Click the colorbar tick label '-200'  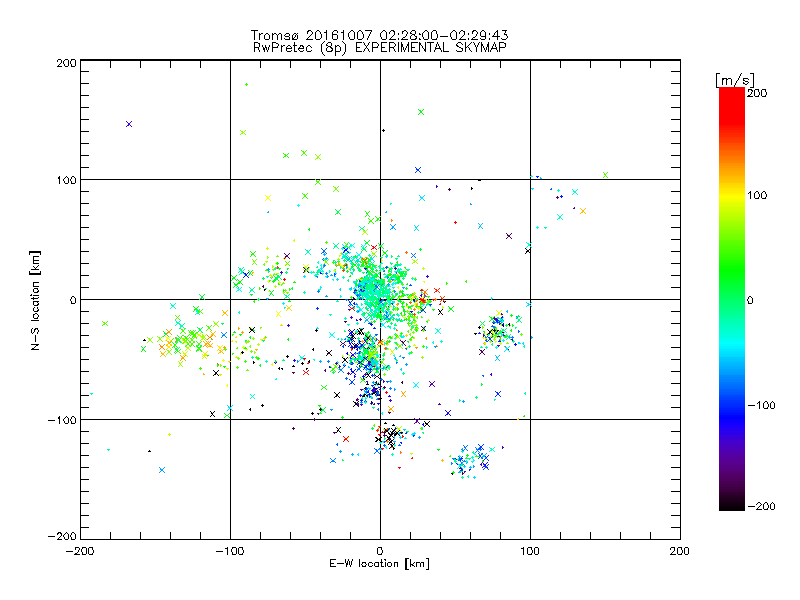[x=761, y=506]
